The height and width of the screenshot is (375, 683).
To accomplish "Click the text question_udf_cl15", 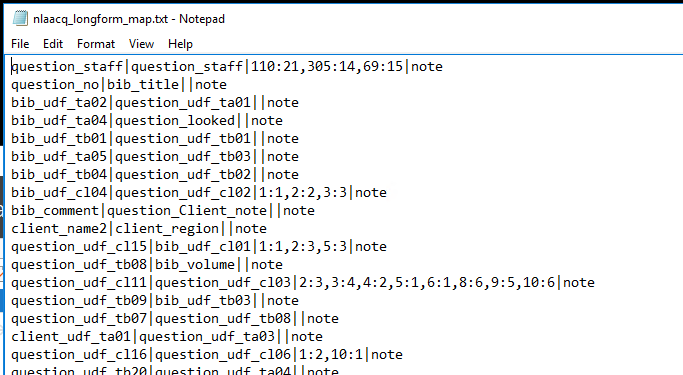I will [x=79, y=247].
